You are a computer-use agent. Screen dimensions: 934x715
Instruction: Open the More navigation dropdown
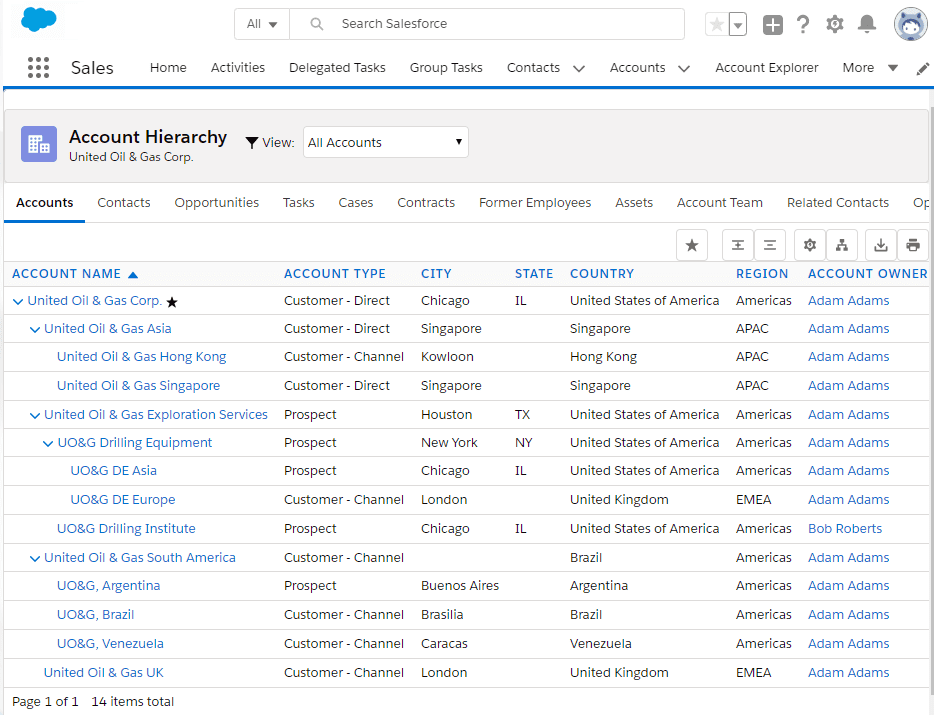(x=870, y=68)
